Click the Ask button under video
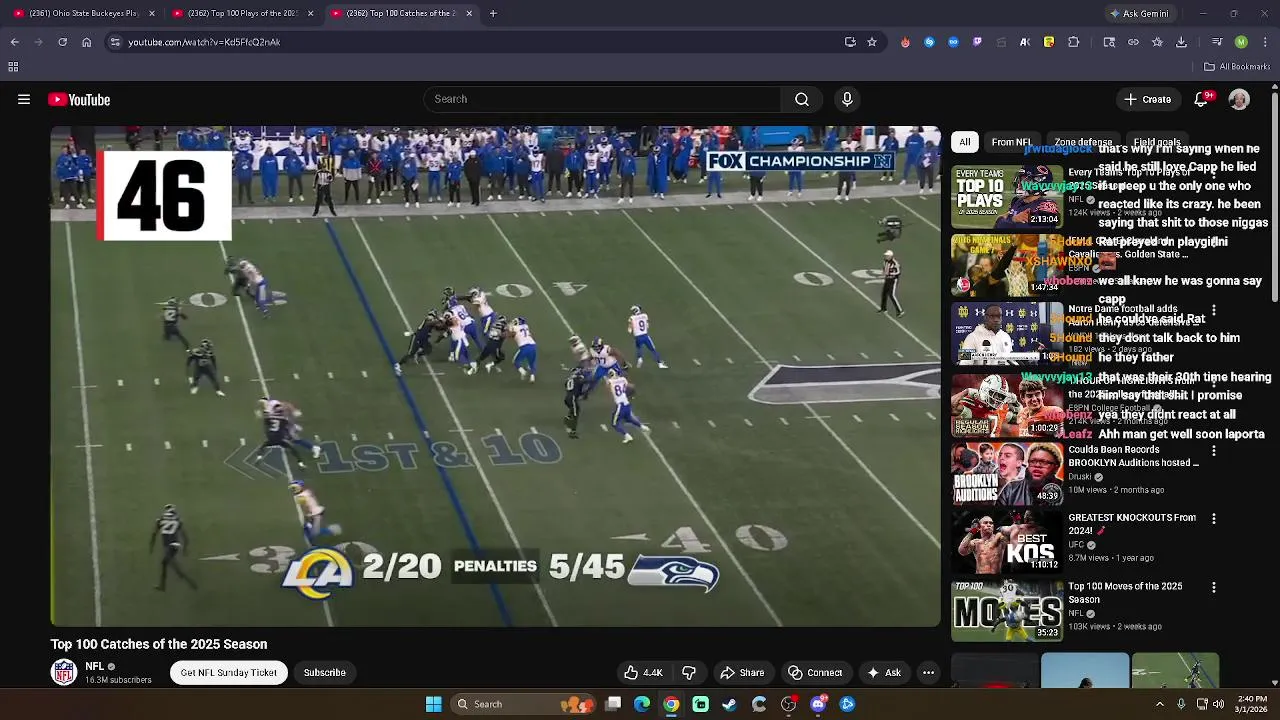The height and width of the screenshot is (720, 1280). point(884,672)
